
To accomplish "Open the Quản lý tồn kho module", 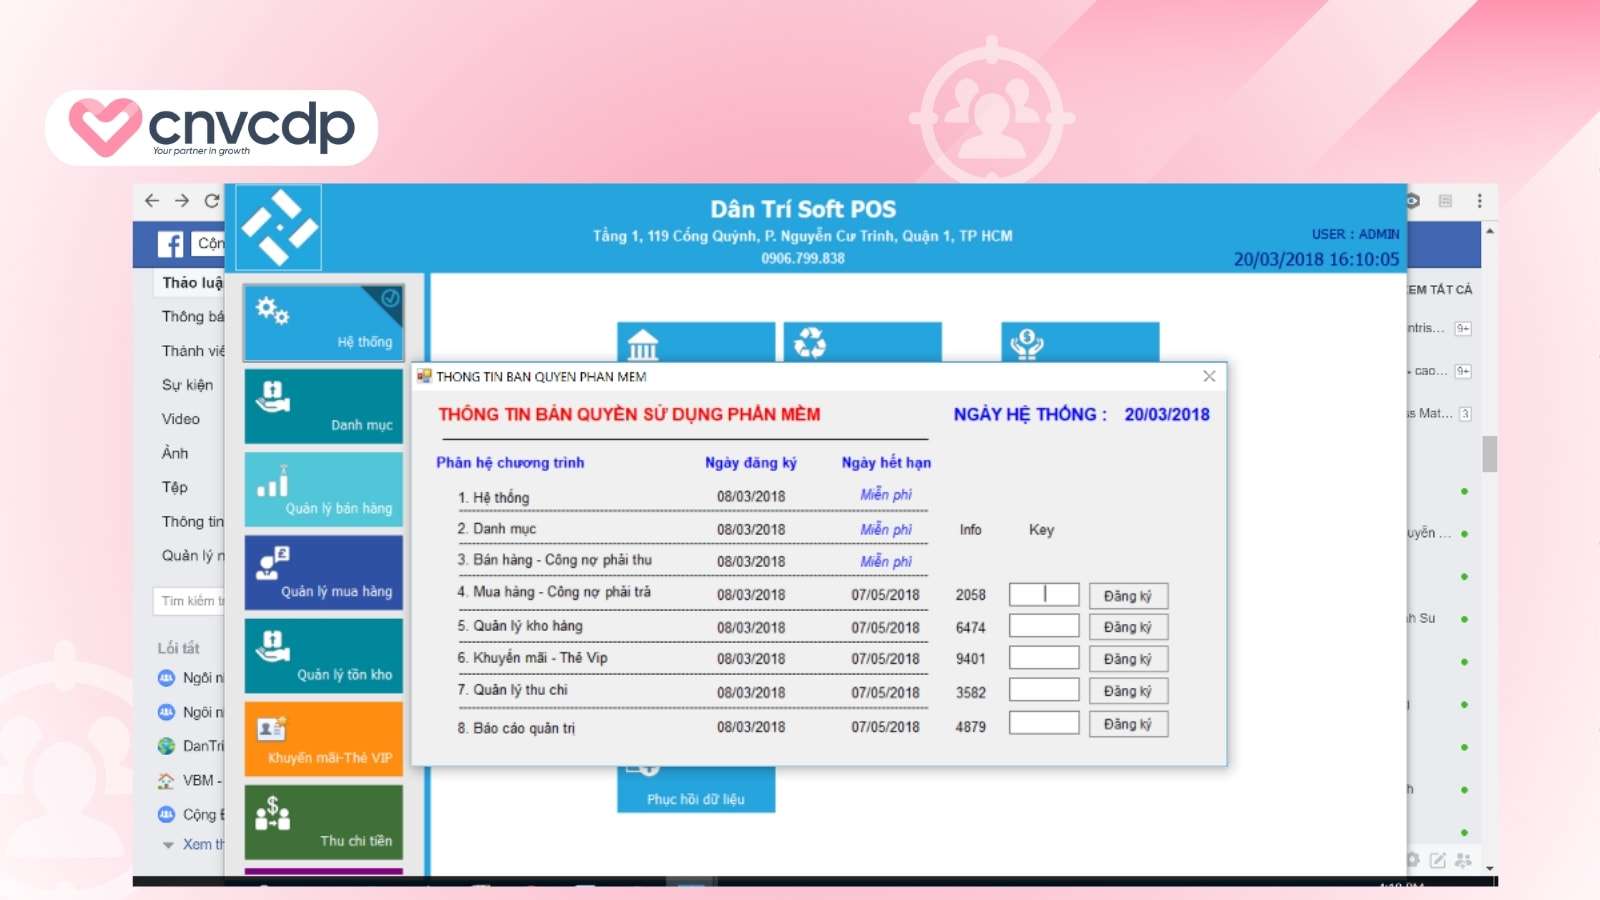I will point(322,654).
